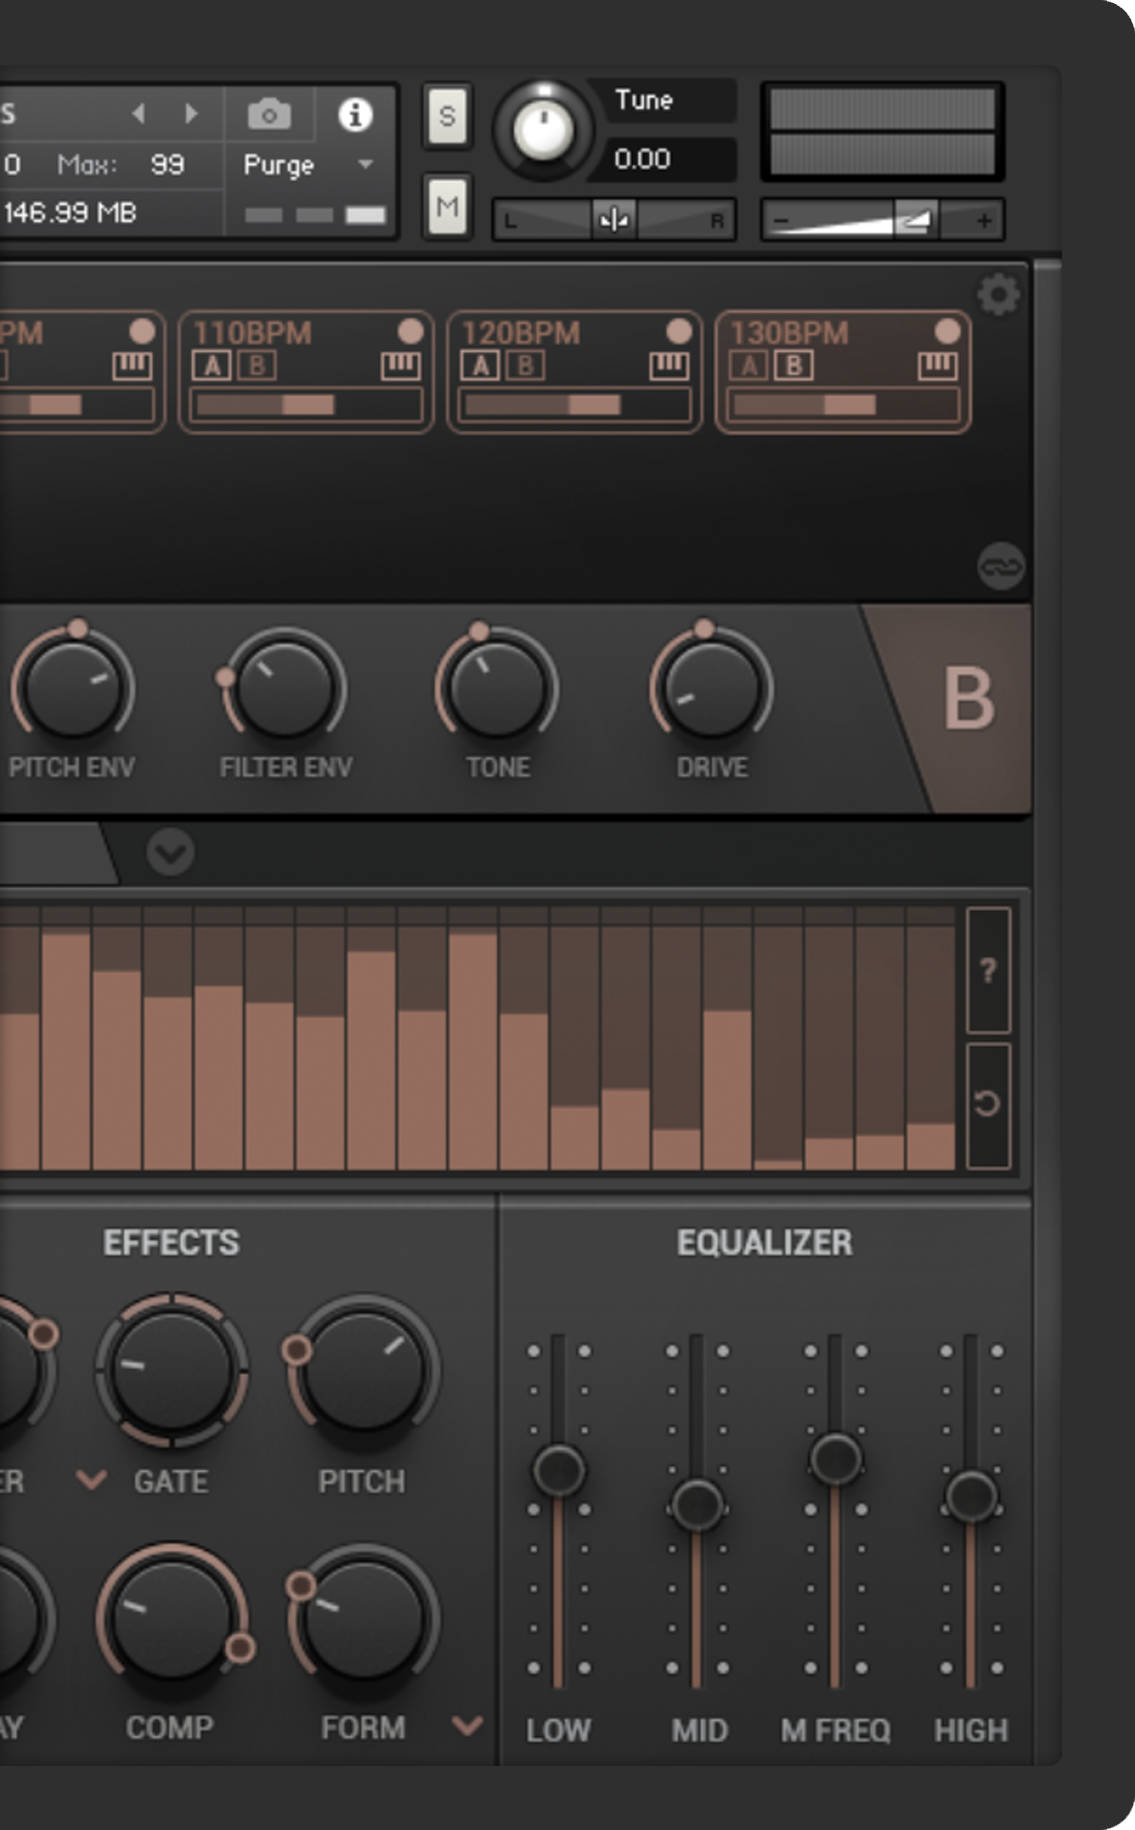This screenshot has width=1135, height=1830.
Task: Reset the step sequencer pattern
Action: tap(988, 1105)
